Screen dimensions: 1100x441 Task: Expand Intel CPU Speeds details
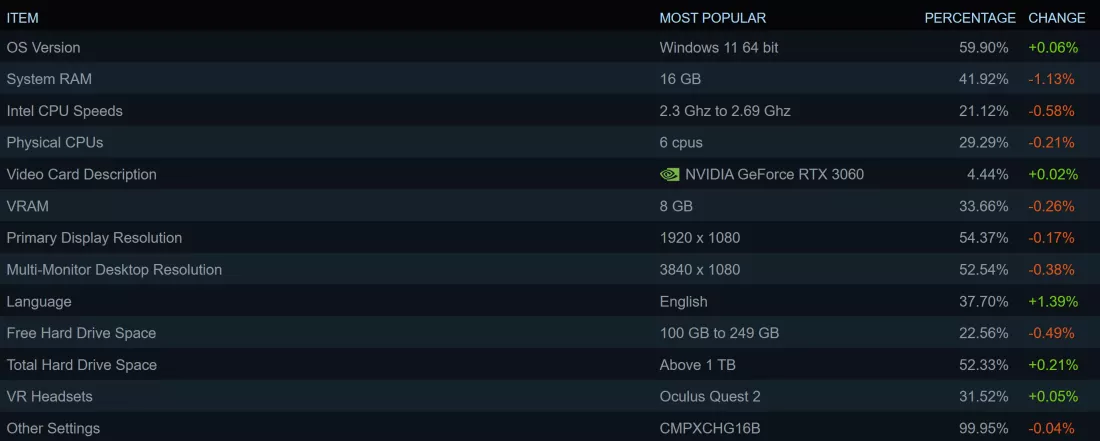click(550, 111)
